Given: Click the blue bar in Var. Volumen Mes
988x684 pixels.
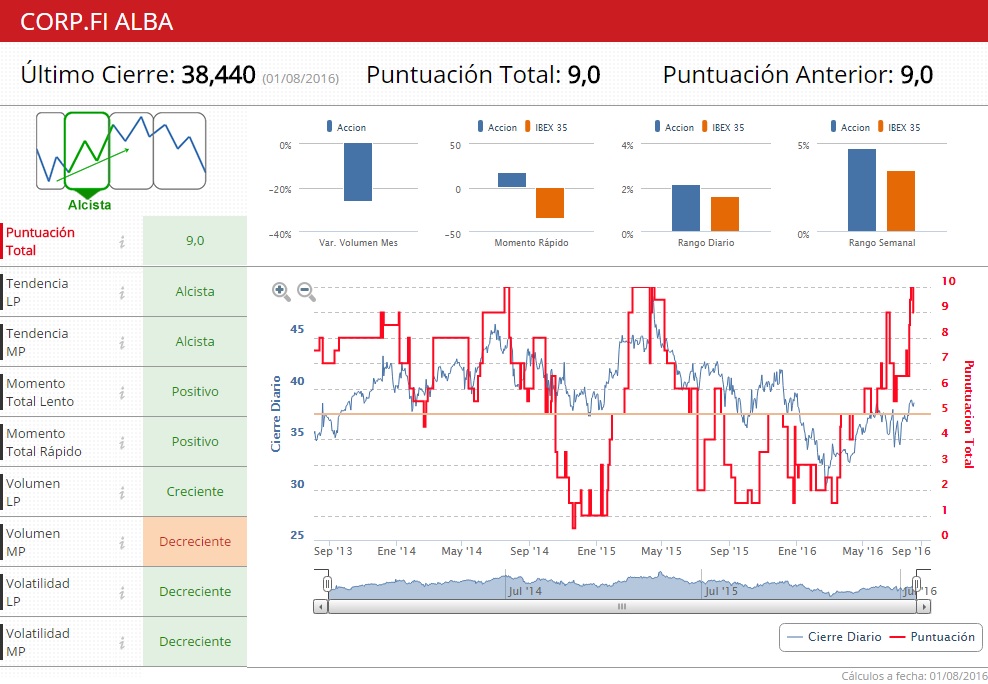Looking at the screenshot, I should [x=358, y=173].
